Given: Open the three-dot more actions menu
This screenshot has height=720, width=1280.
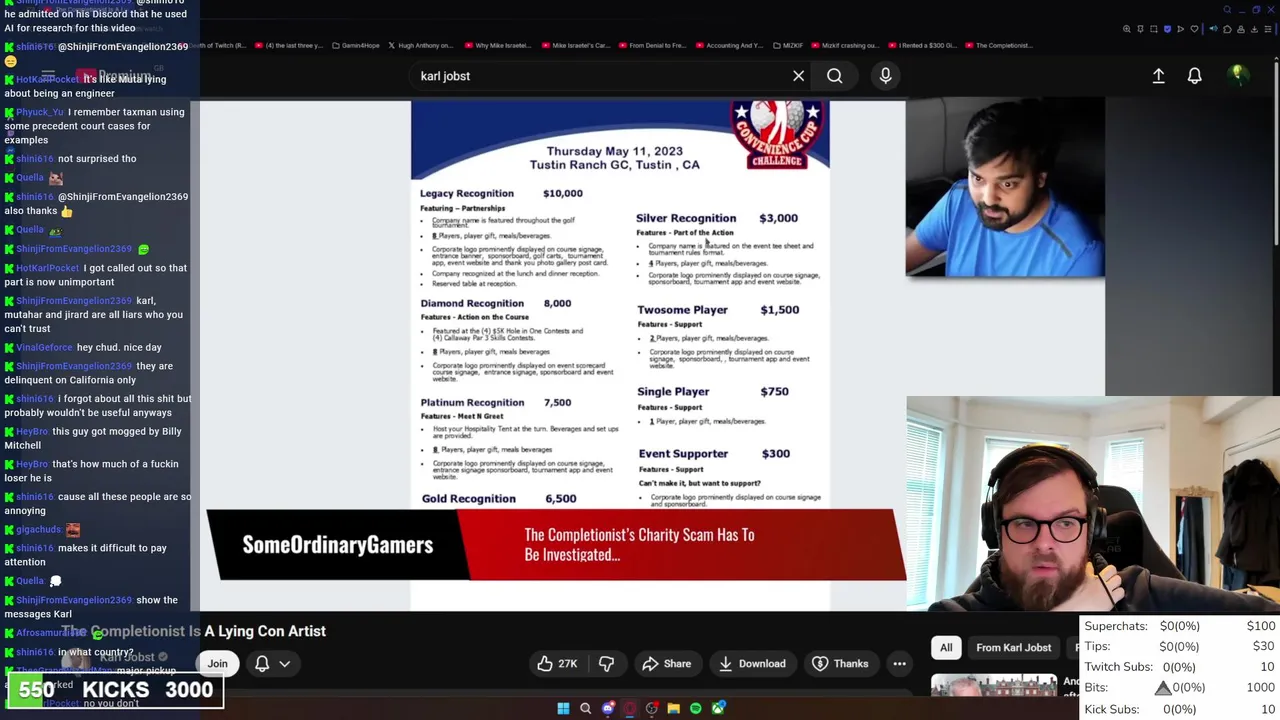Looking at the screenshot, I should coord(899,664).
